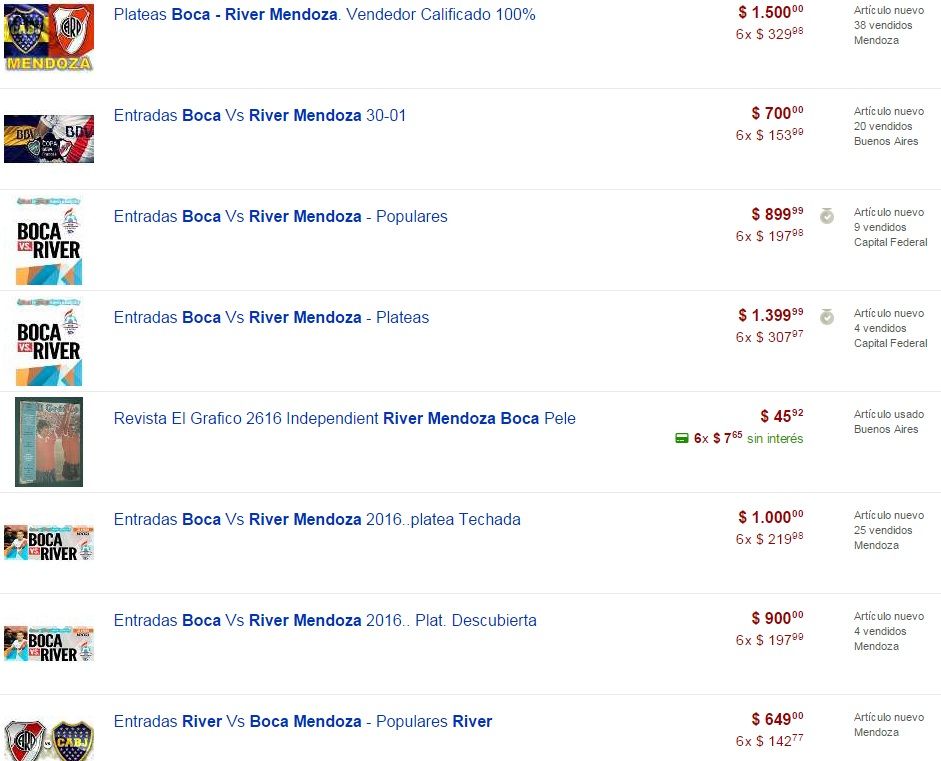Click the $ 1.500 price on first listing
941x761 pixels.
(770, 12)
